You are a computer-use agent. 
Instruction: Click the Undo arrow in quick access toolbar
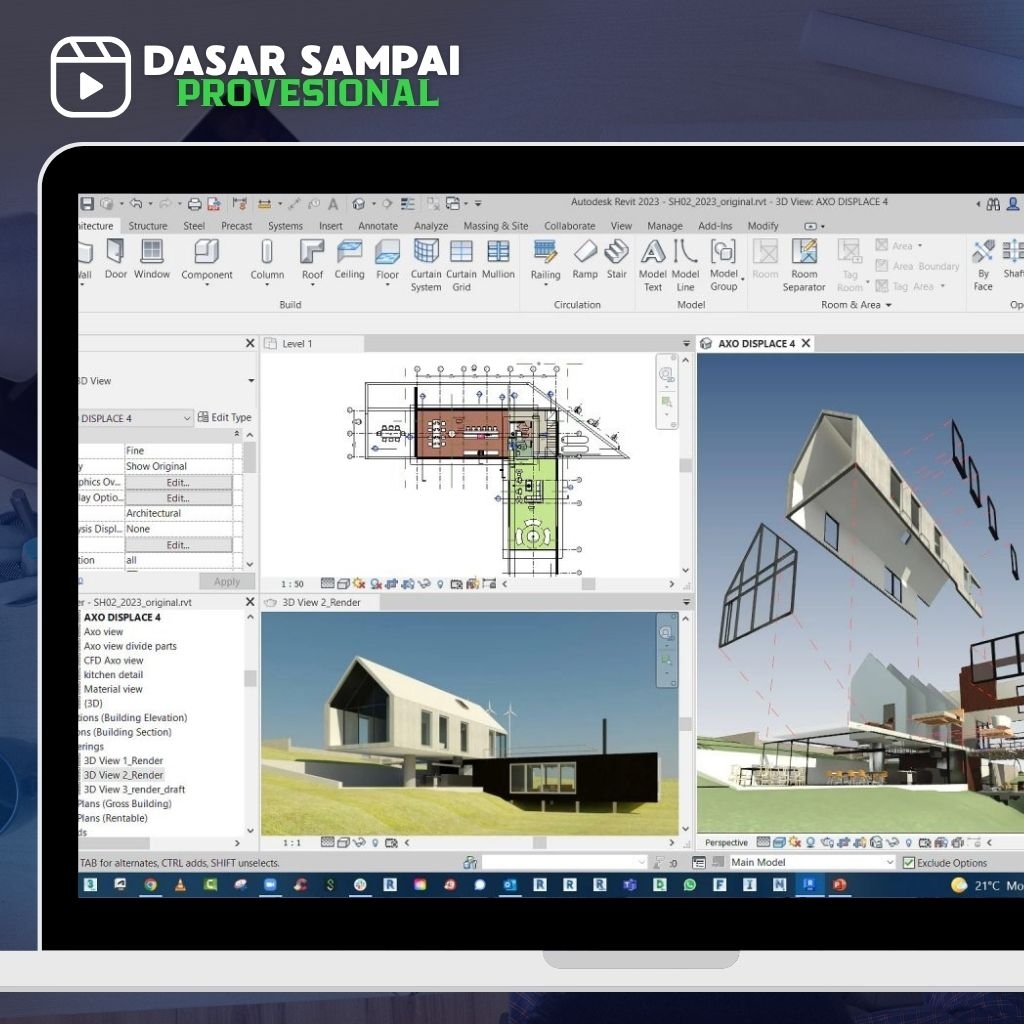[x=136, y=204]
